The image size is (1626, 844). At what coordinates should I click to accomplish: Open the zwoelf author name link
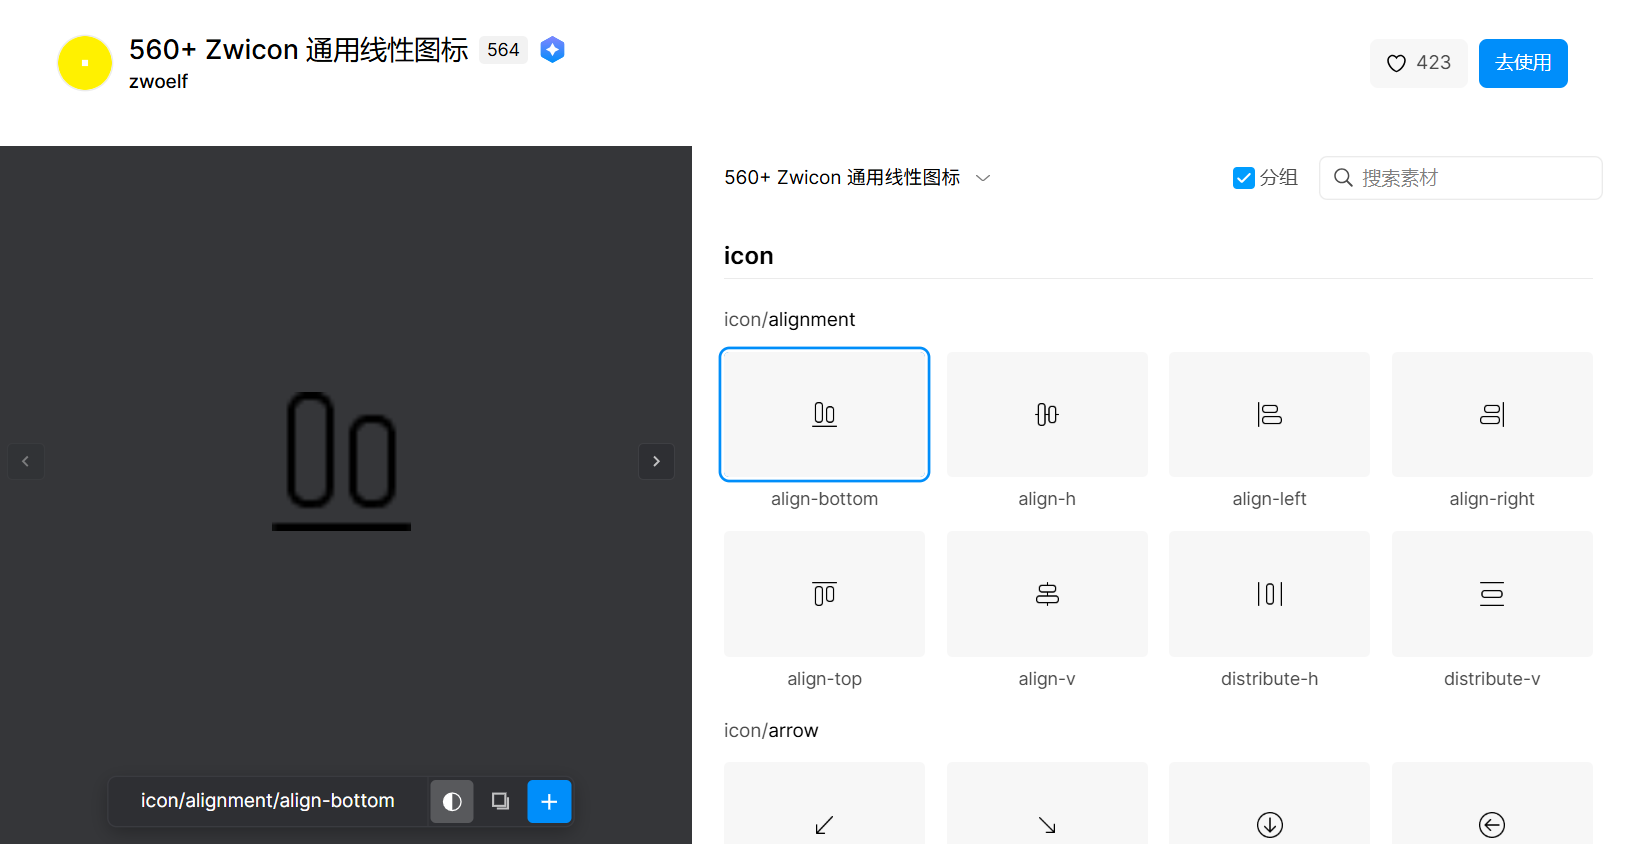coord(158,81)
